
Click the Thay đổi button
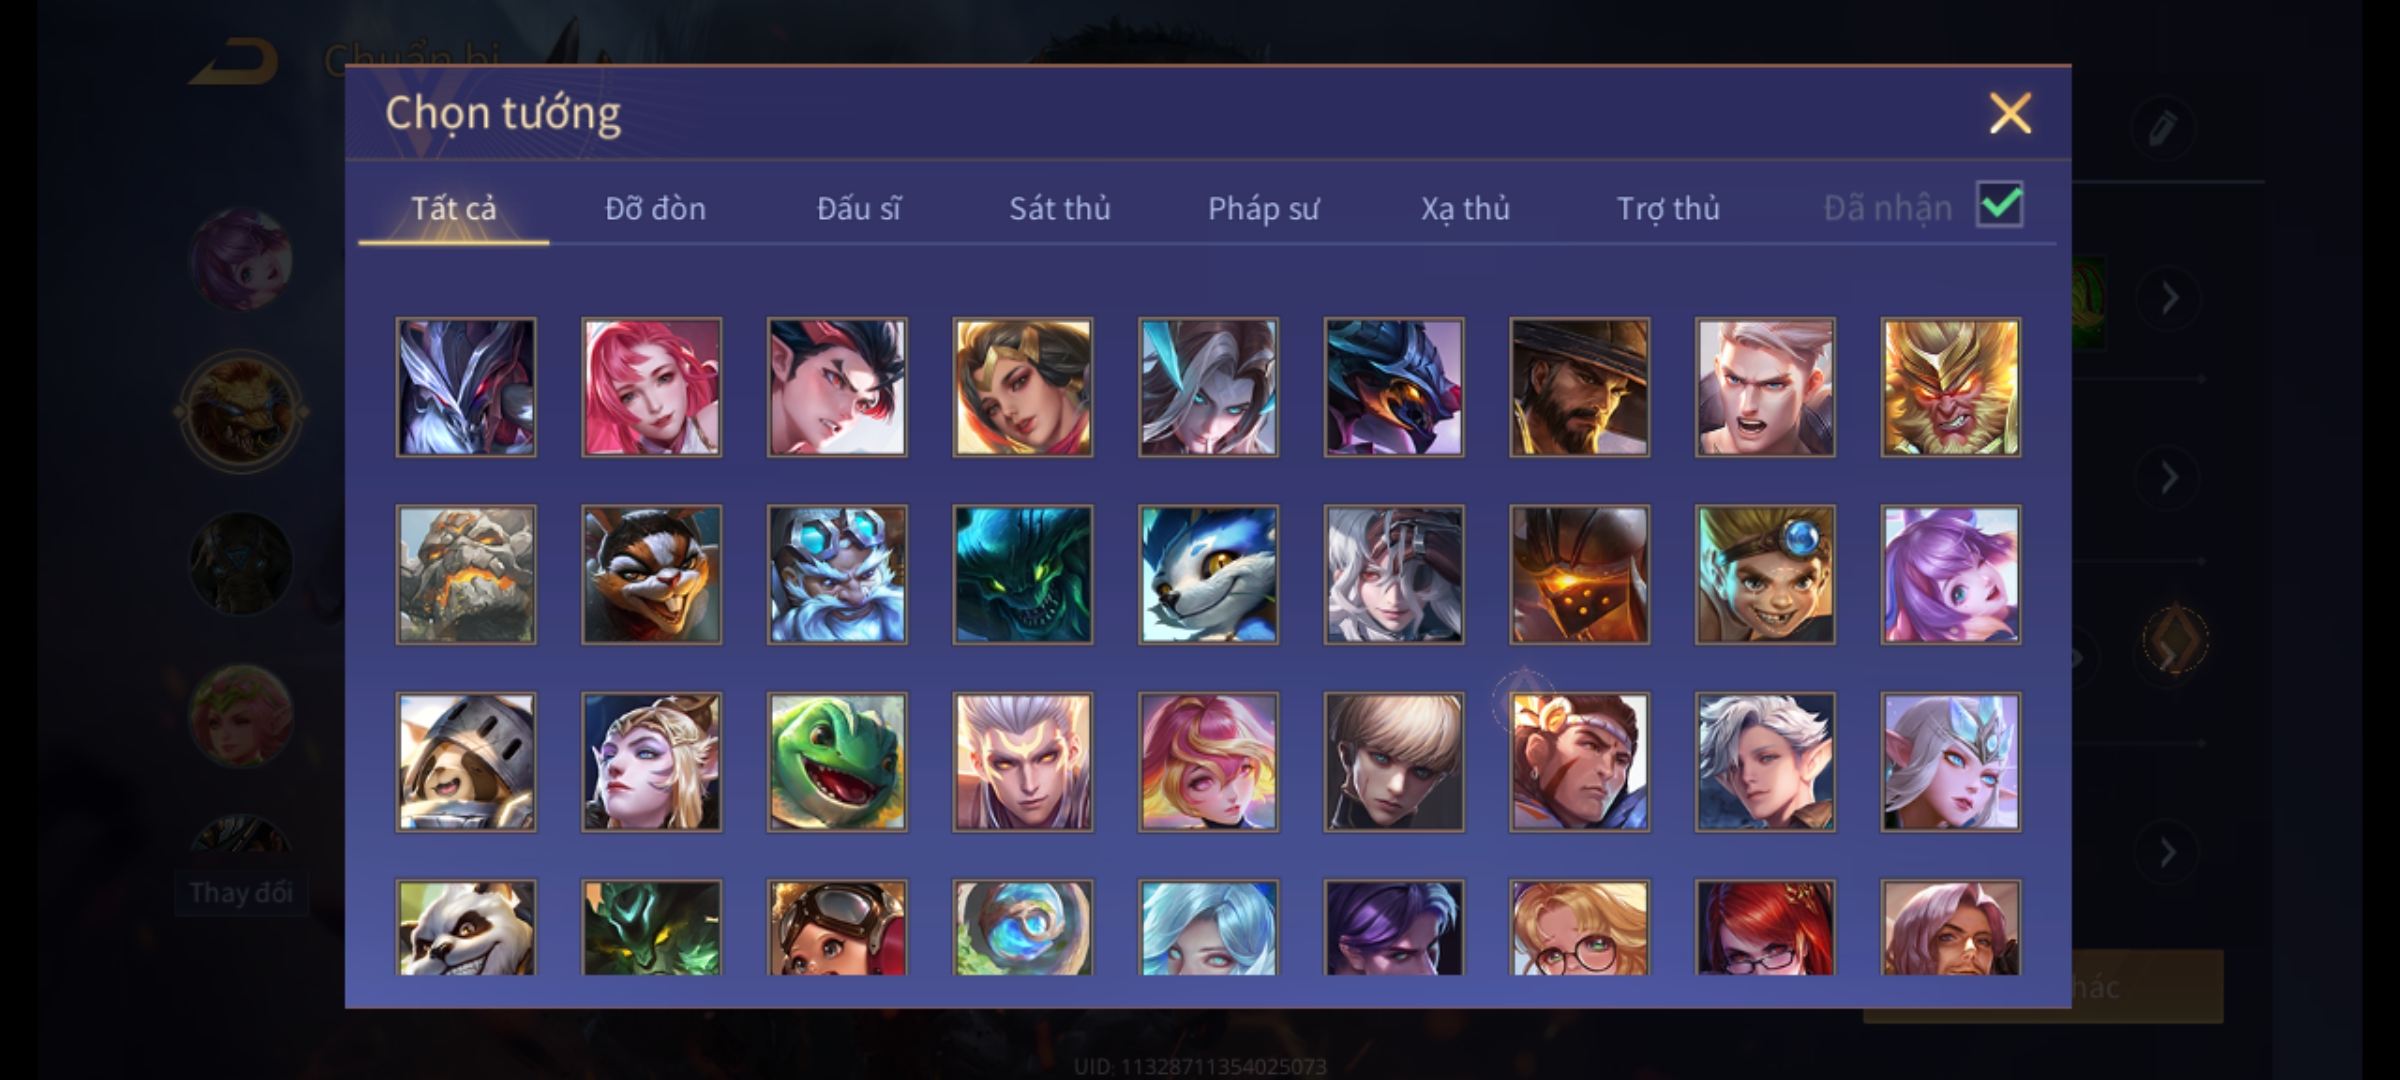(x=241, y=892)
